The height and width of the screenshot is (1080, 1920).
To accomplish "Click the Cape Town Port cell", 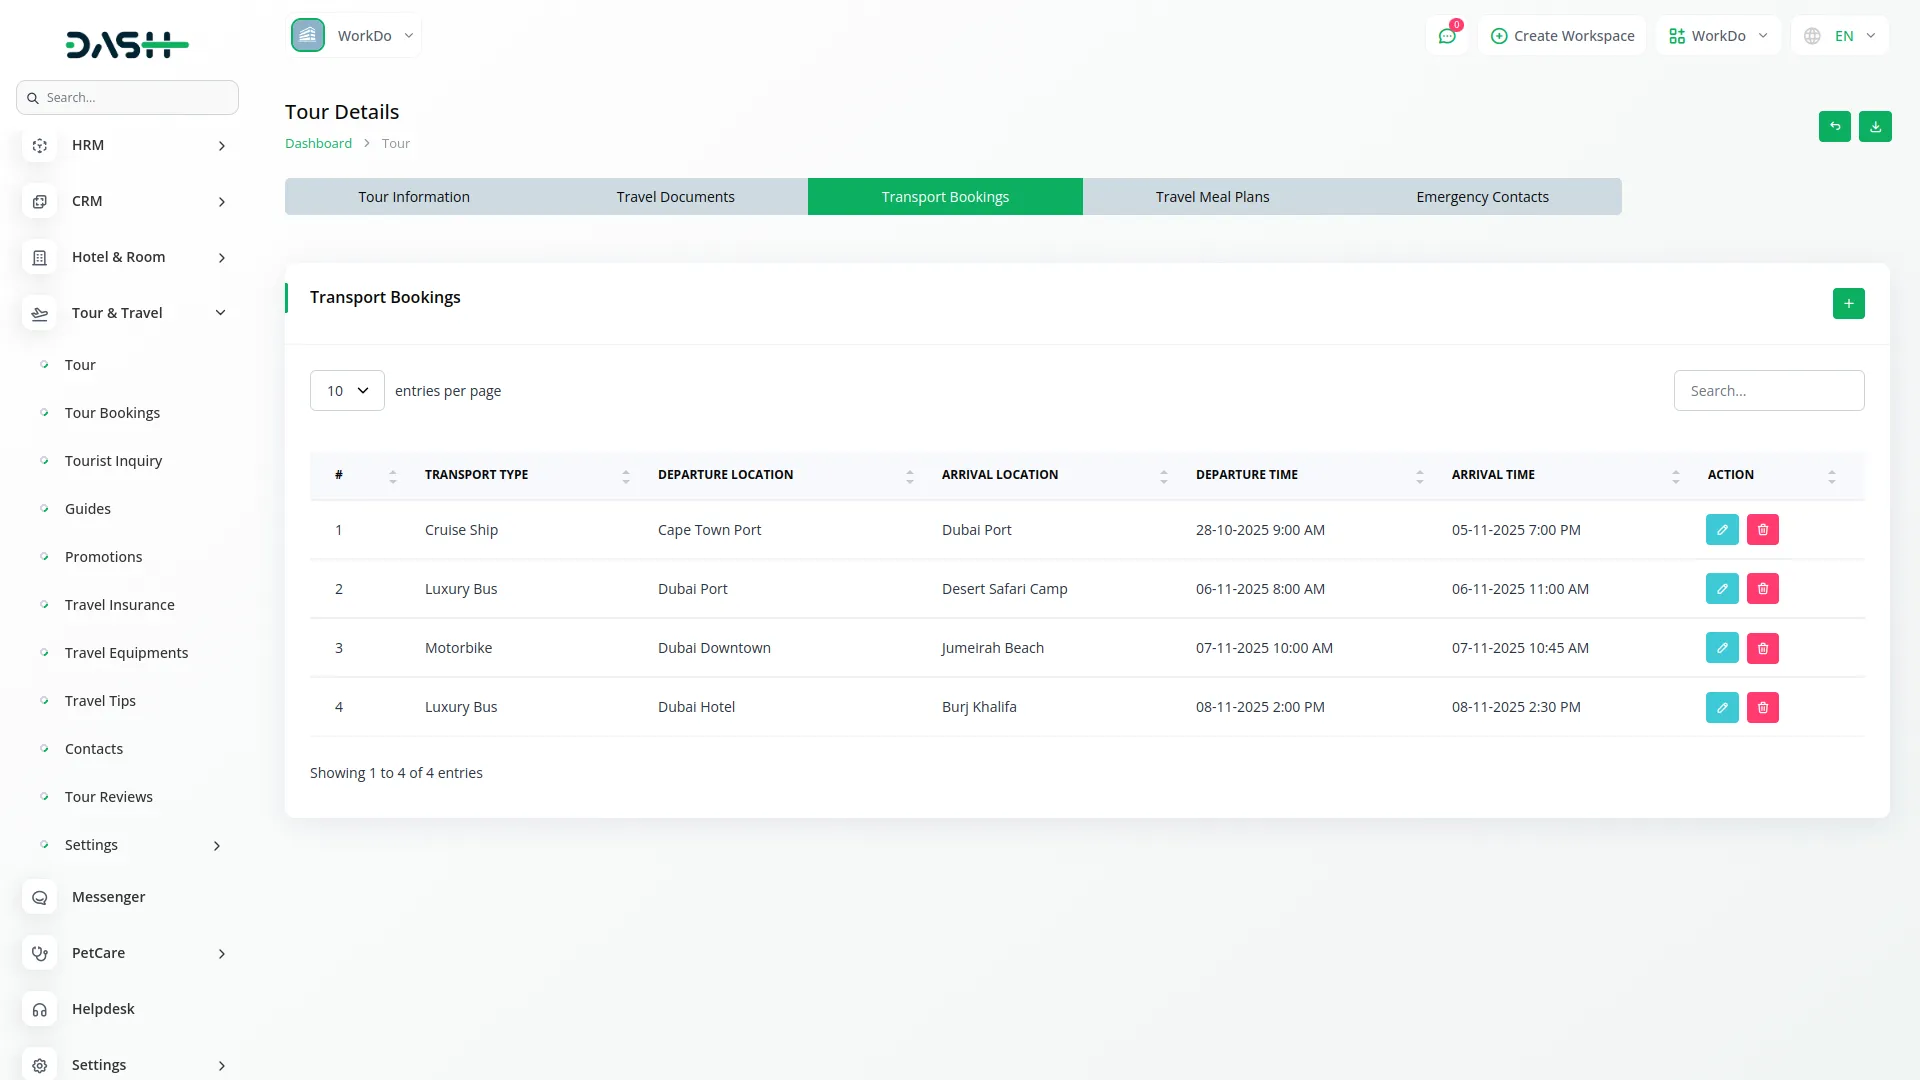I will pyautogui.click(x=709, y=530).
